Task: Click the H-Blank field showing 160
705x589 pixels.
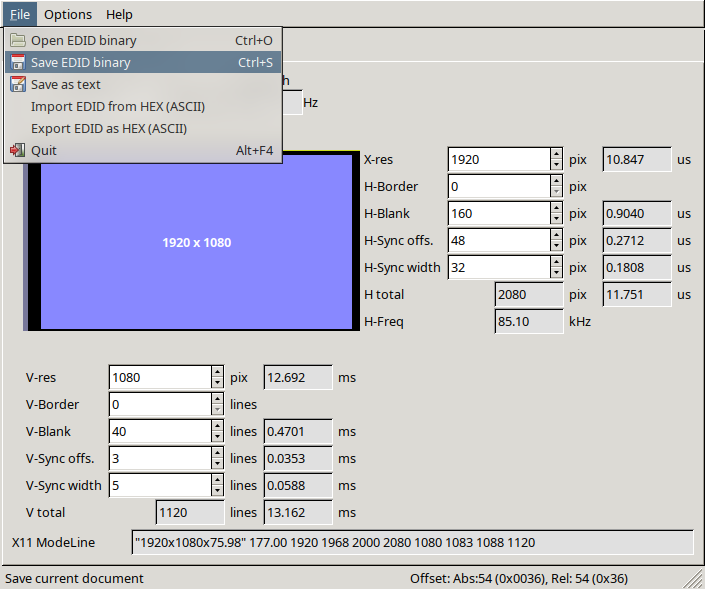Action: tap(499, 214)
